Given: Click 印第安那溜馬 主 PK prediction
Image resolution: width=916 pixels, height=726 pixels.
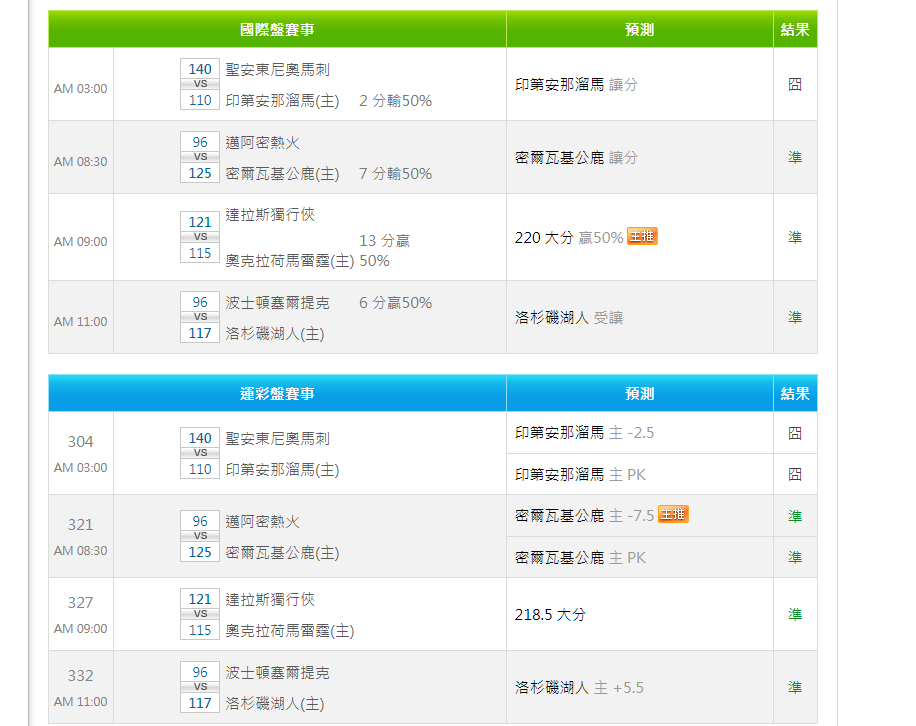Looking at the screenshot, I should tap(580, 474).
